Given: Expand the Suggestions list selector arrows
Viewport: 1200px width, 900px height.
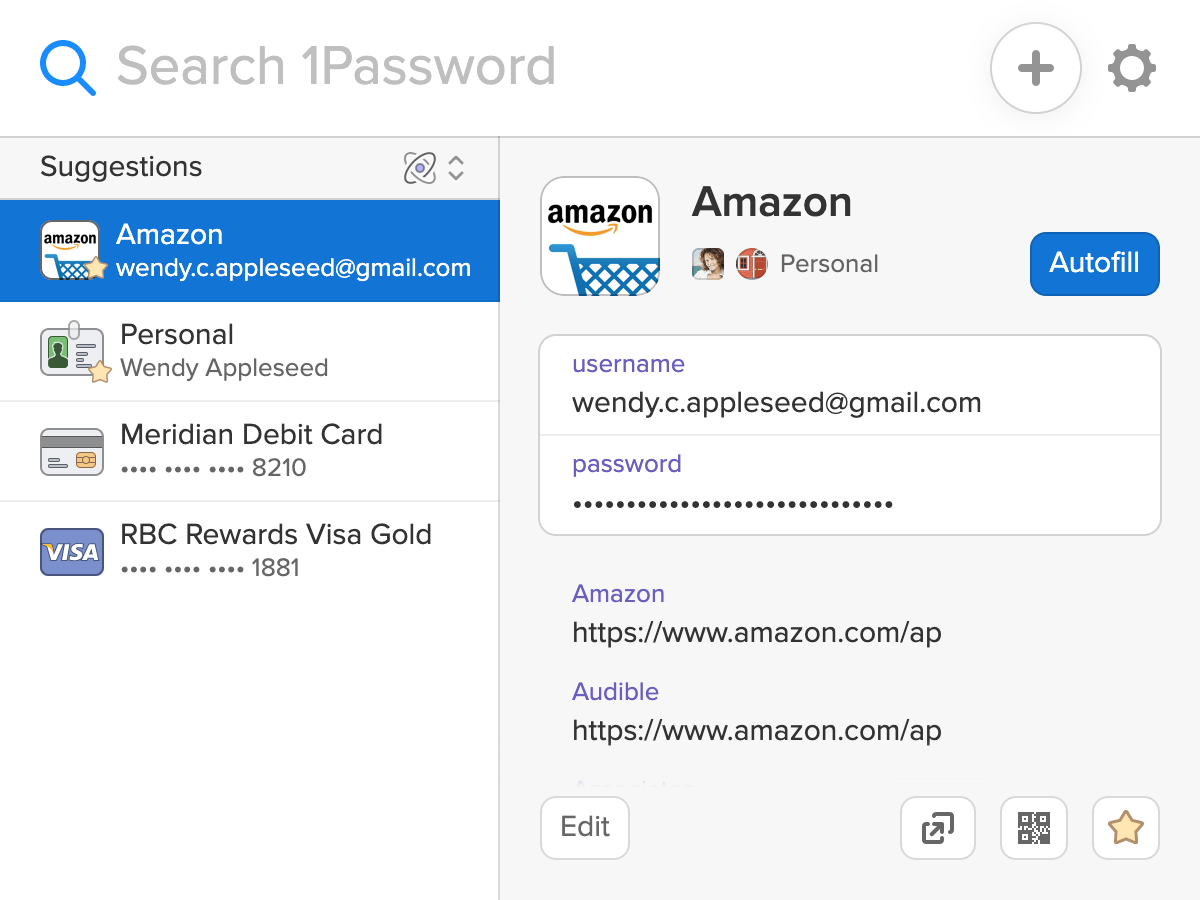Looking at the screenshot, I should pos(456,167).
